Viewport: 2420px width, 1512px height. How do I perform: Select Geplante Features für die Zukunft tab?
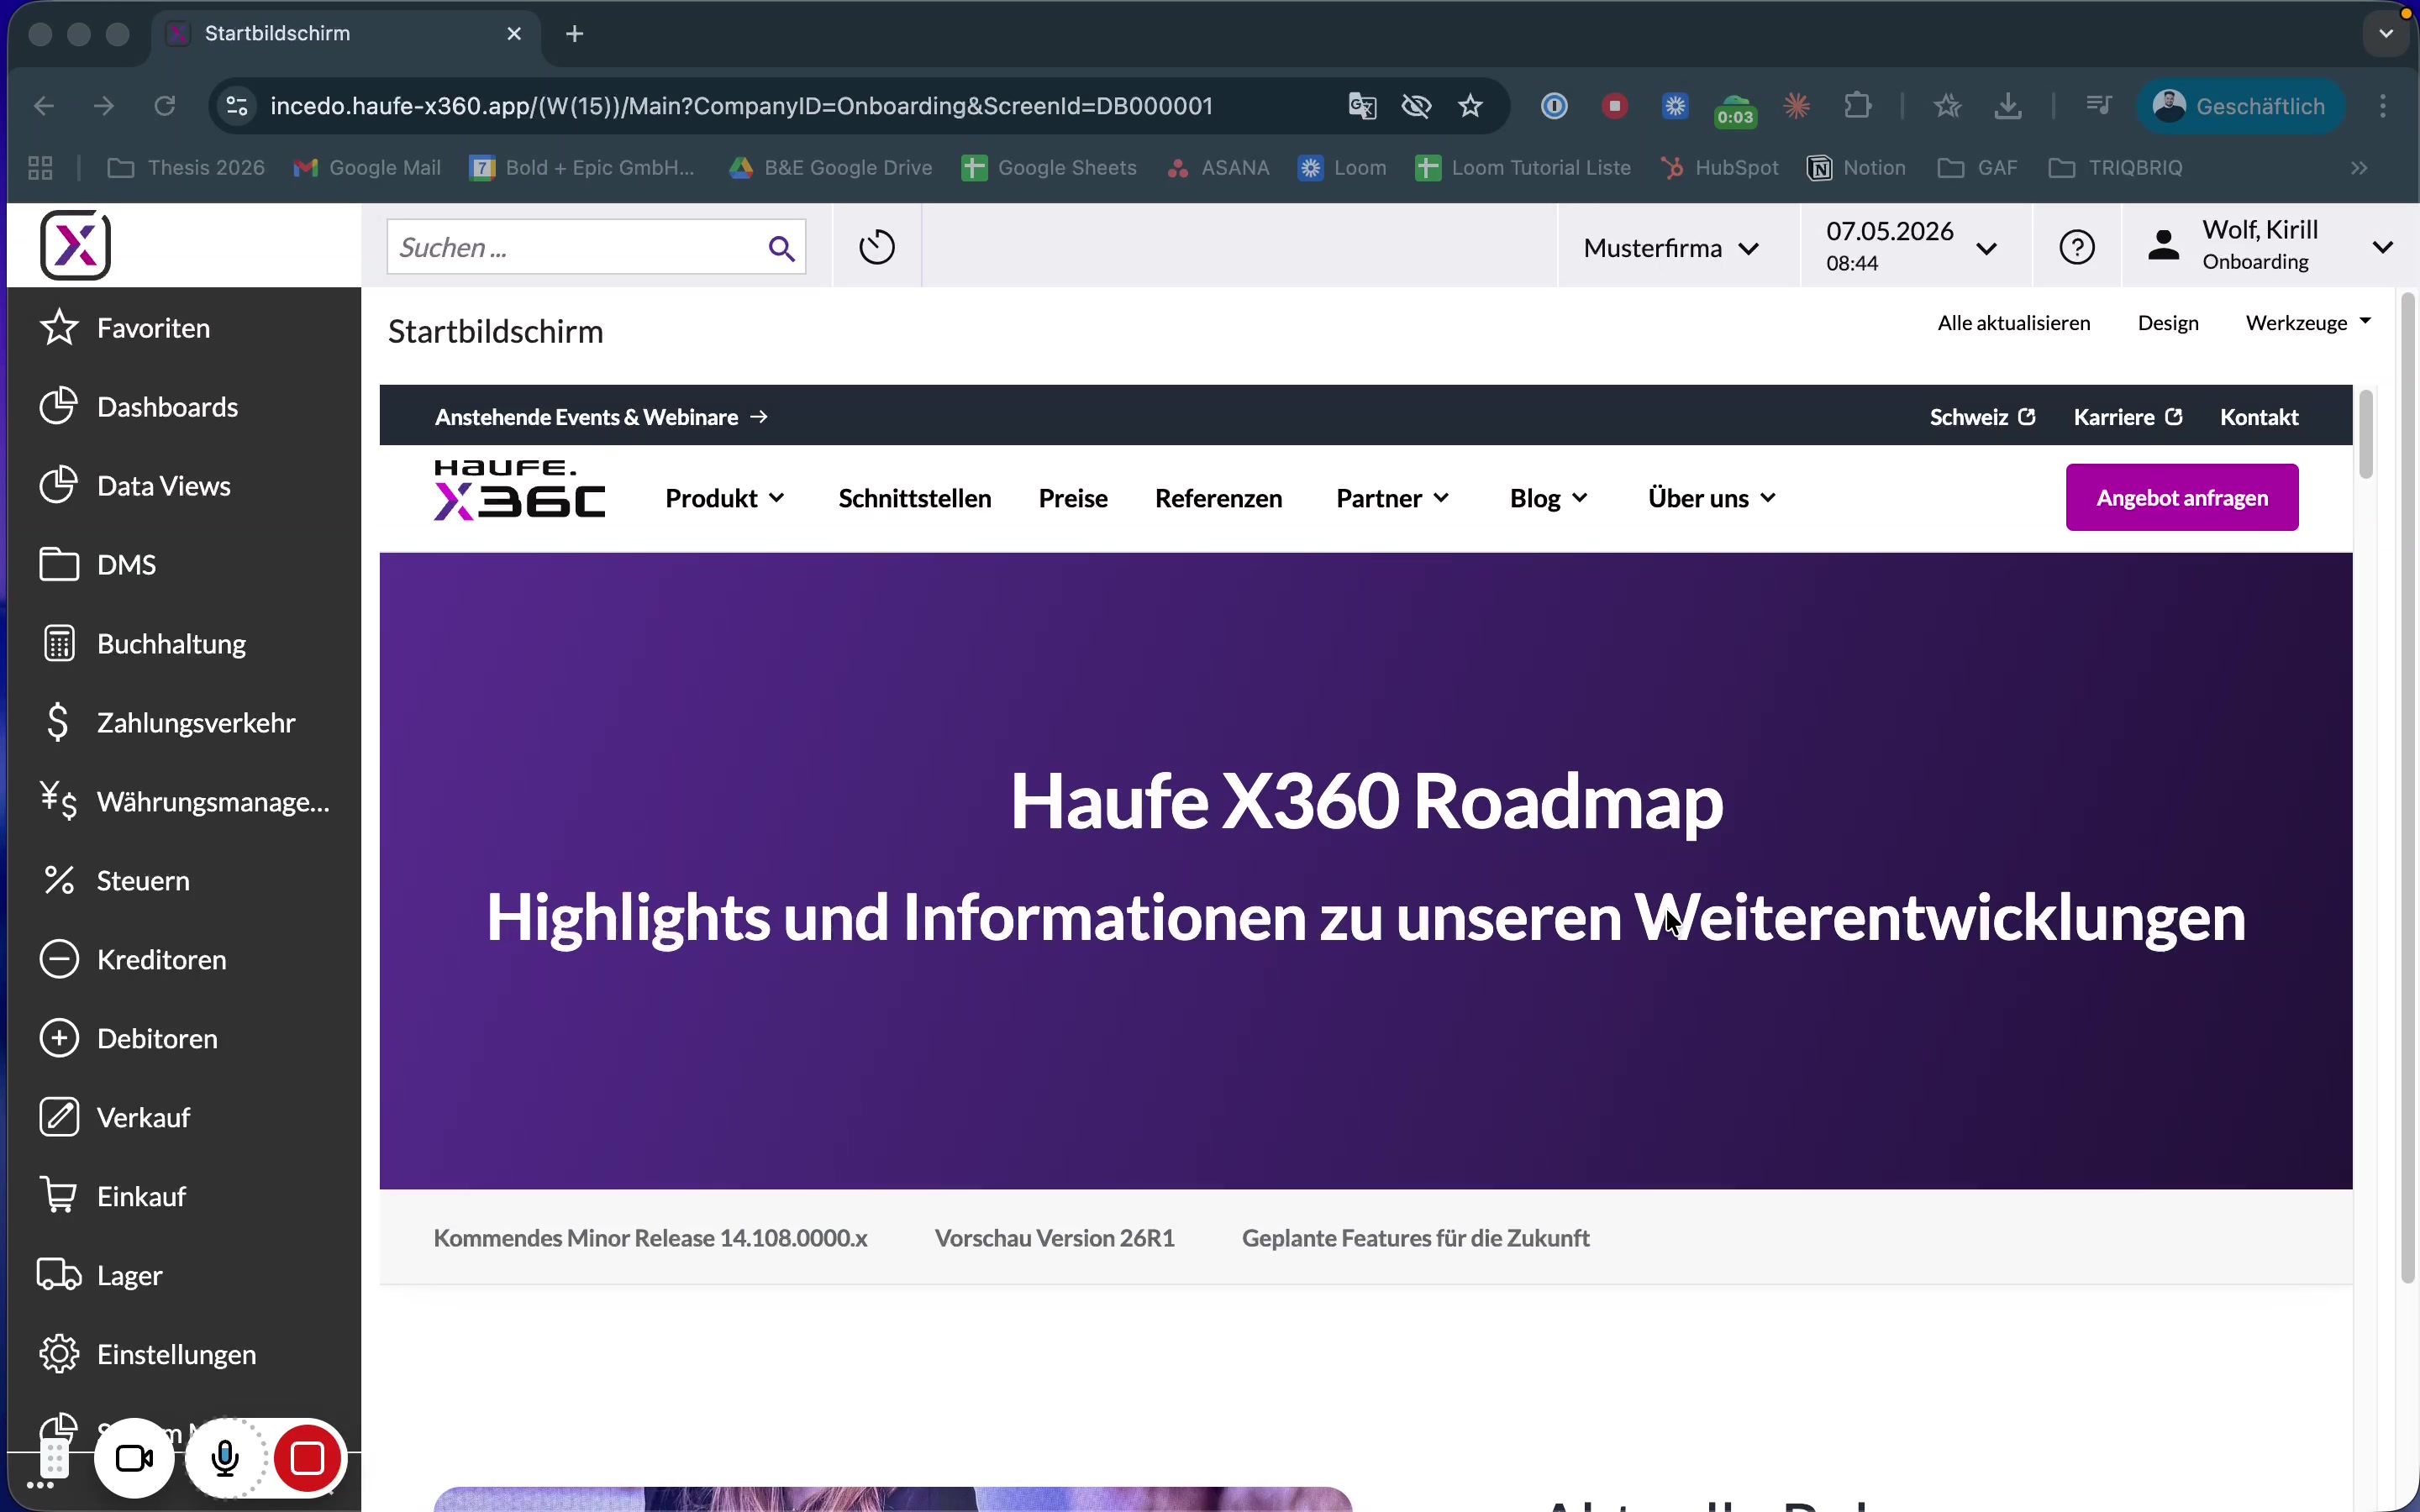pos(1415,1238)
